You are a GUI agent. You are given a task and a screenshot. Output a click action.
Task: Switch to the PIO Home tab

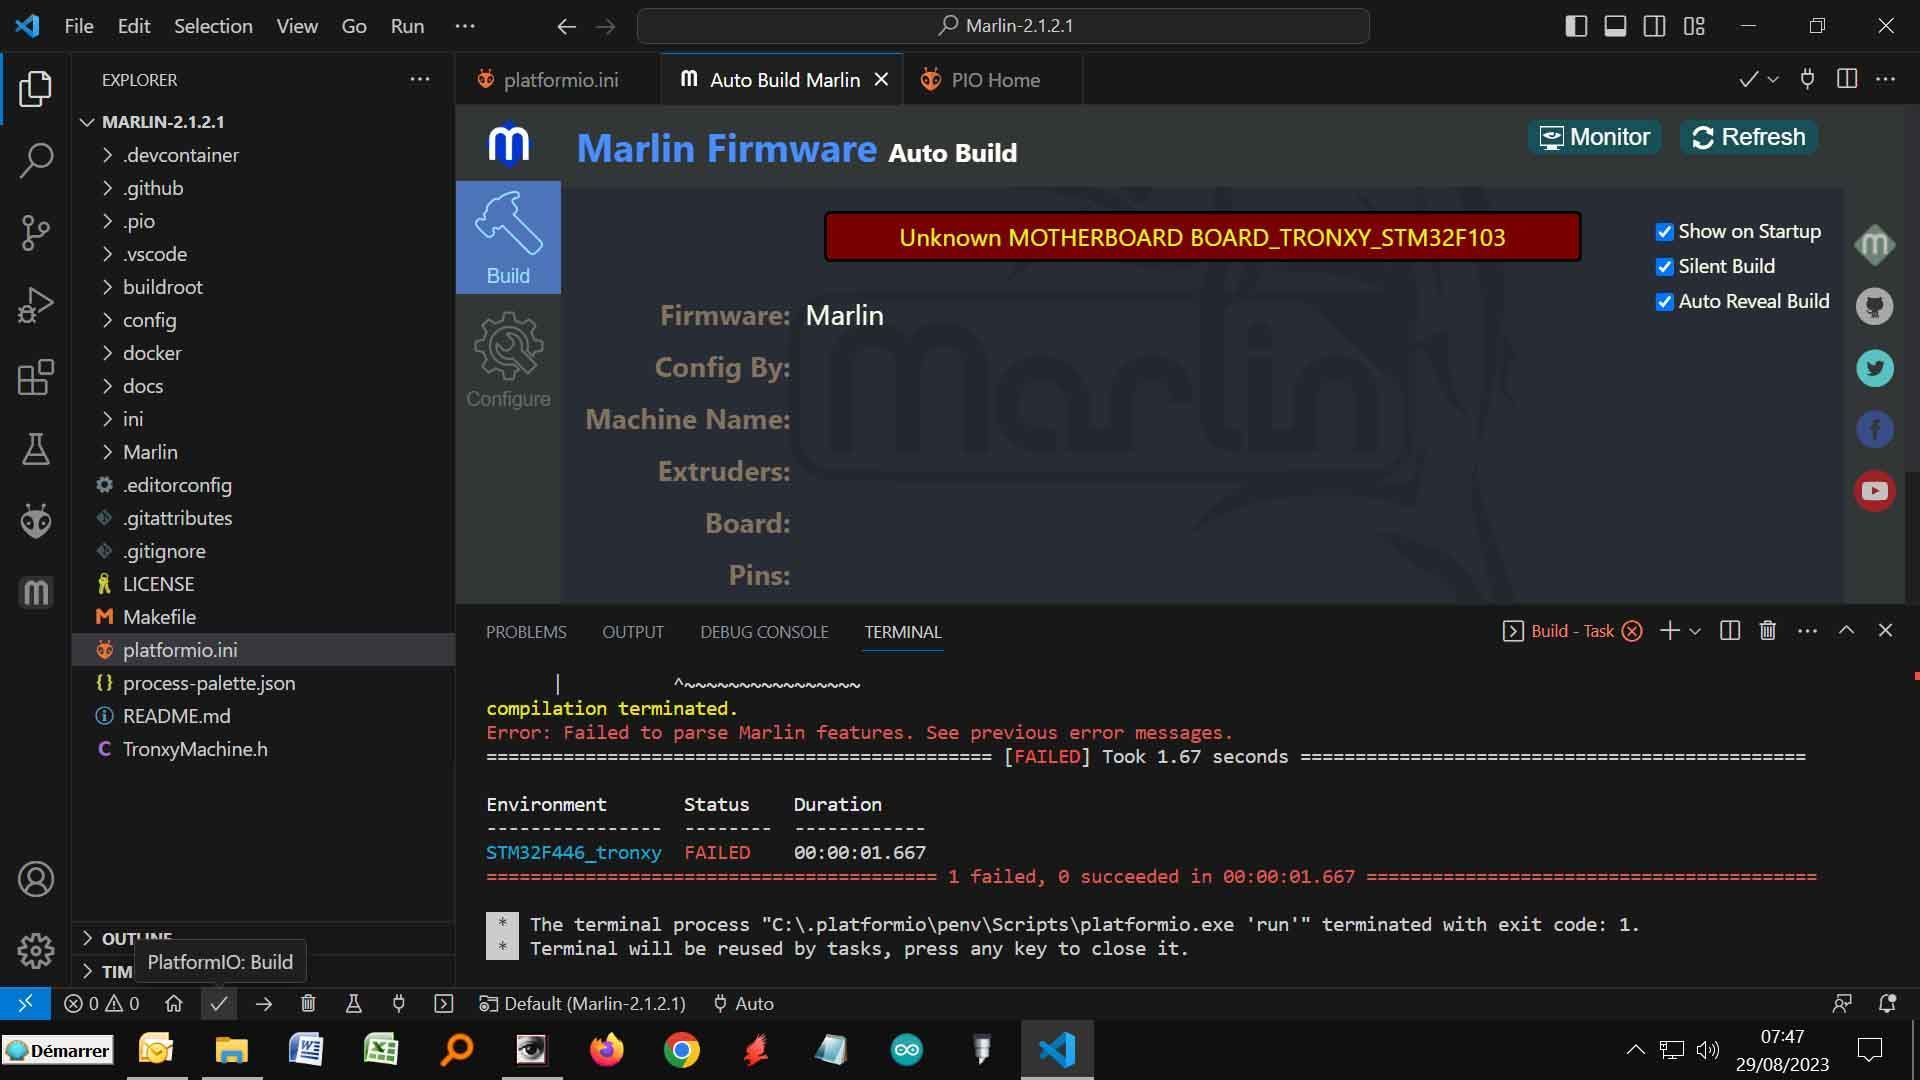992,80
